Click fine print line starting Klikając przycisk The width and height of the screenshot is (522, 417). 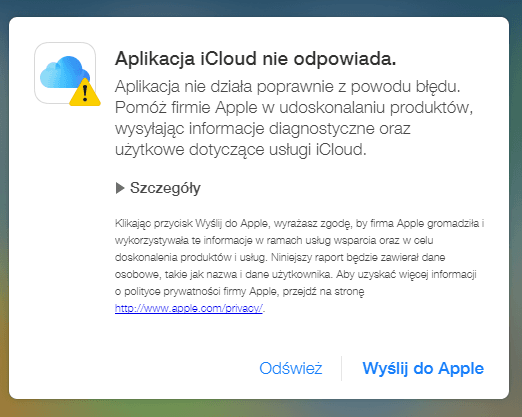click(299, 223)
